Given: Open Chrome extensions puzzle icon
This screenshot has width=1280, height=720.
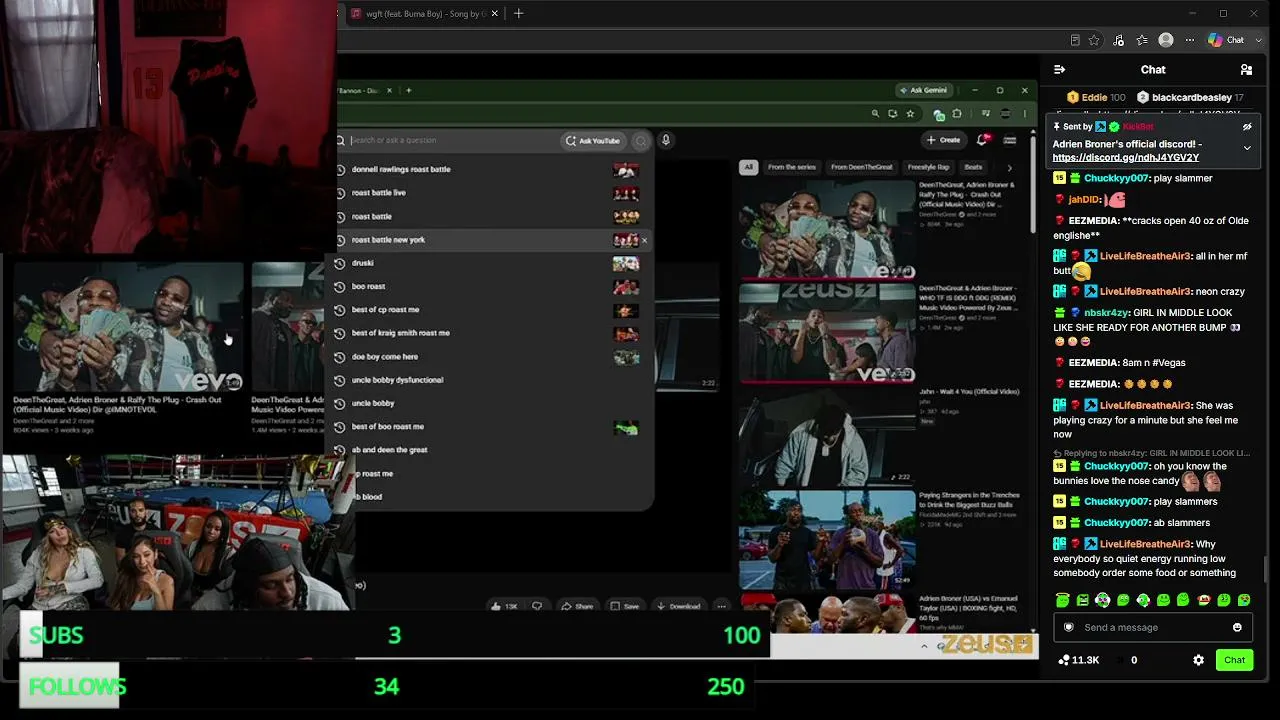Looking at the screenshot, I should pos(957,114).
